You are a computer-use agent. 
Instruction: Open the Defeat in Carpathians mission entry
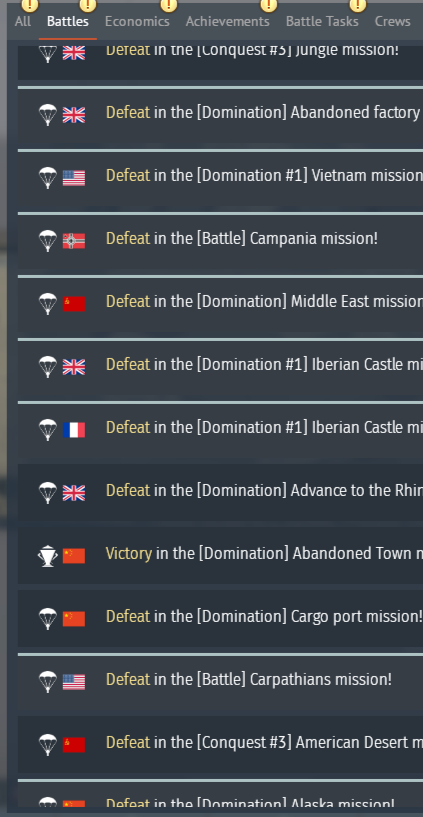pos(220,682)
